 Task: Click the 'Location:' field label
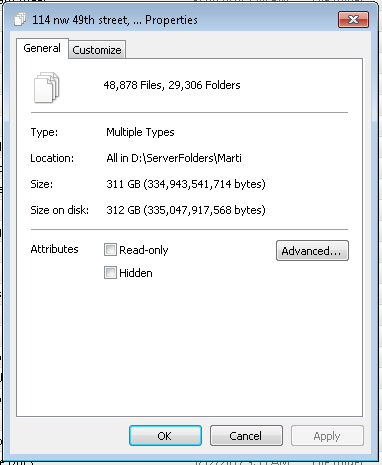pos(52,158)
